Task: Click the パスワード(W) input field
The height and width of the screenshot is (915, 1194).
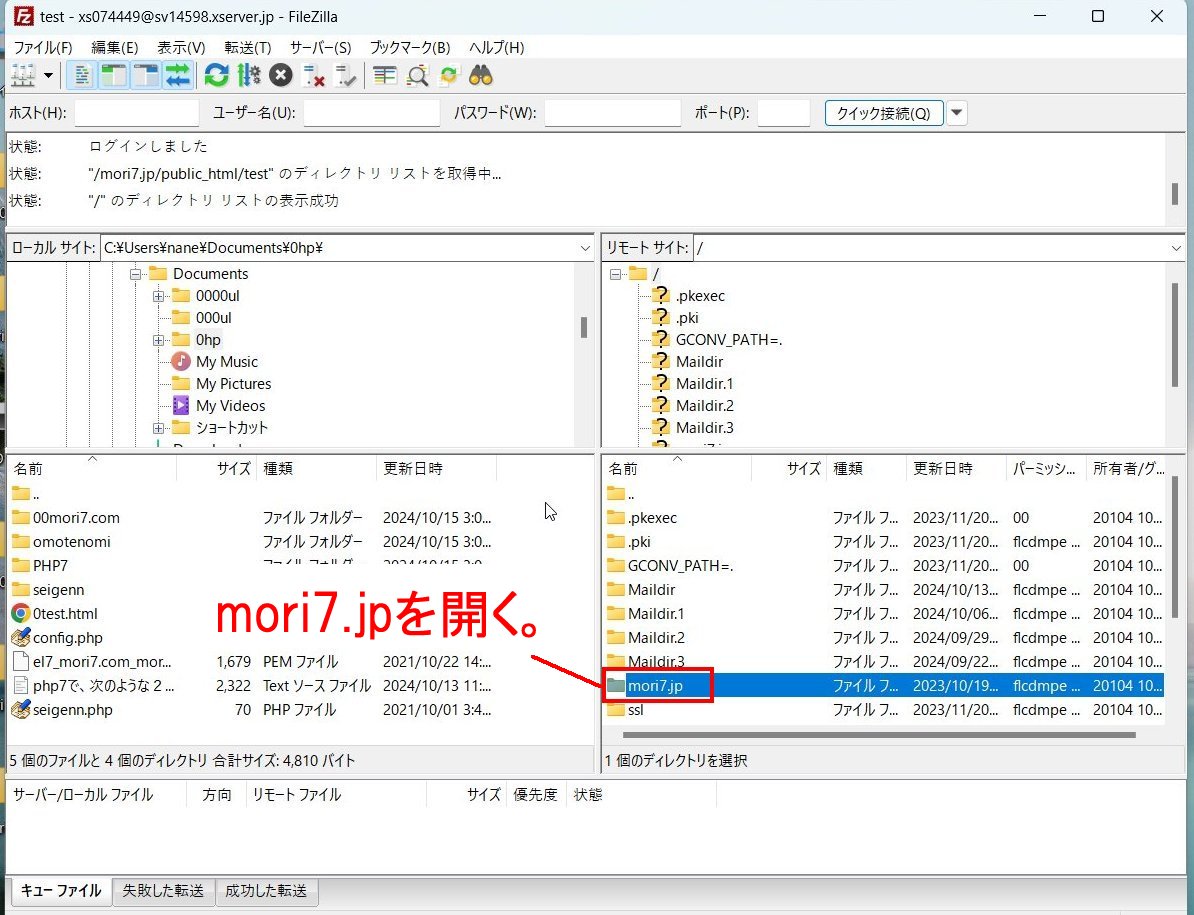Action: point(612,113)
